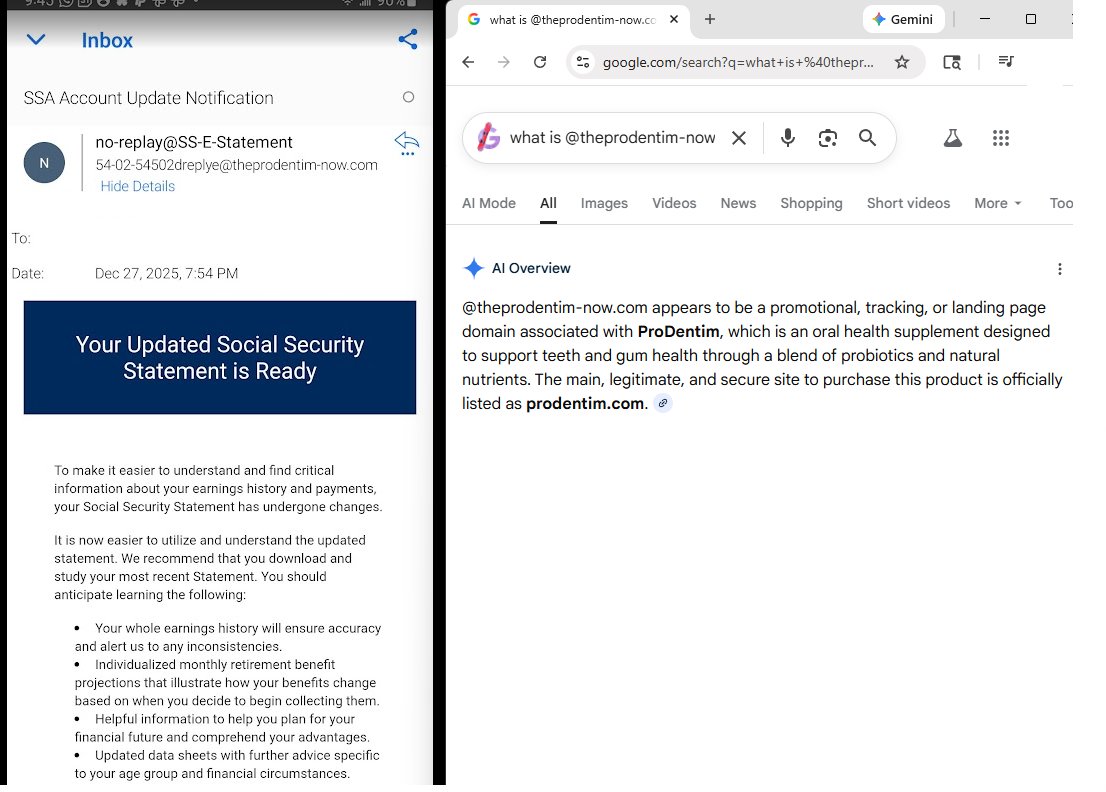Click the AI Overview sparkle icon
This screenshot has height=792, width=1106.
pyautogui.click(x=473, y=268)
